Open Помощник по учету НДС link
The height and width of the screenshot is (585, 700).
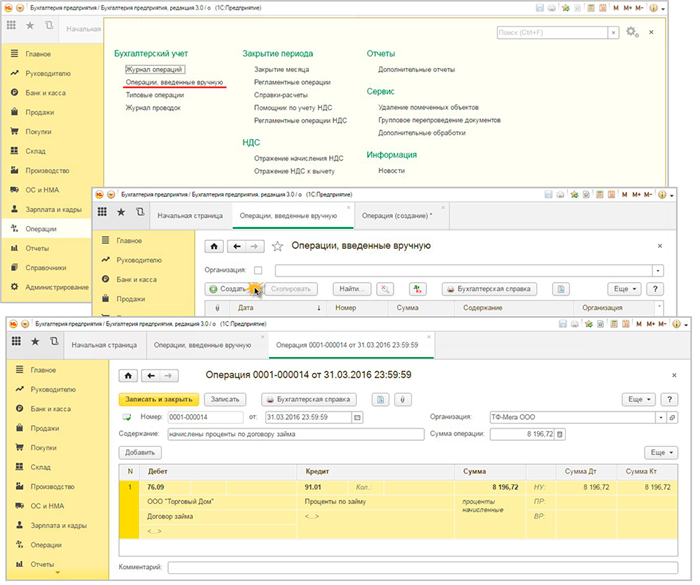293,108
